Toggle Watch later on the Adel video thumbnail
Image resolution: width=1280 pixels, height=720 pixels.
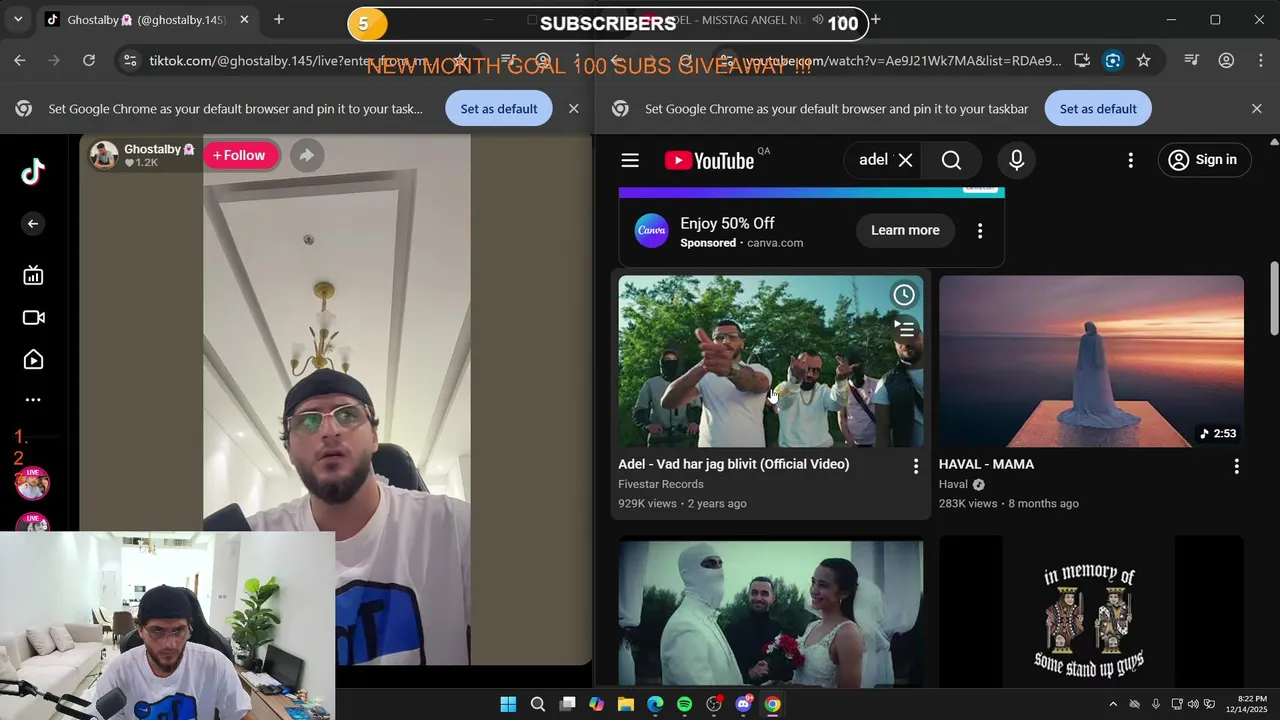pyautogui.click(x=904, y=295)
